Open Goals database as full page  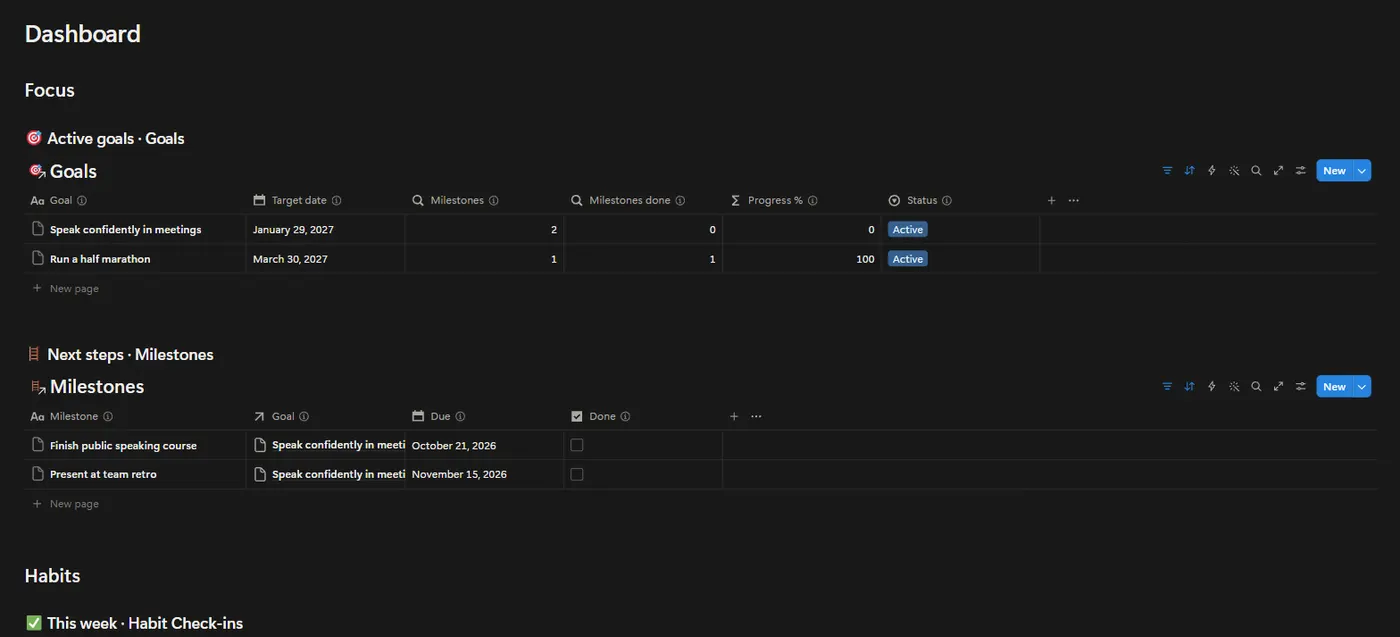pyautogui.click(x=1278, y=171)
